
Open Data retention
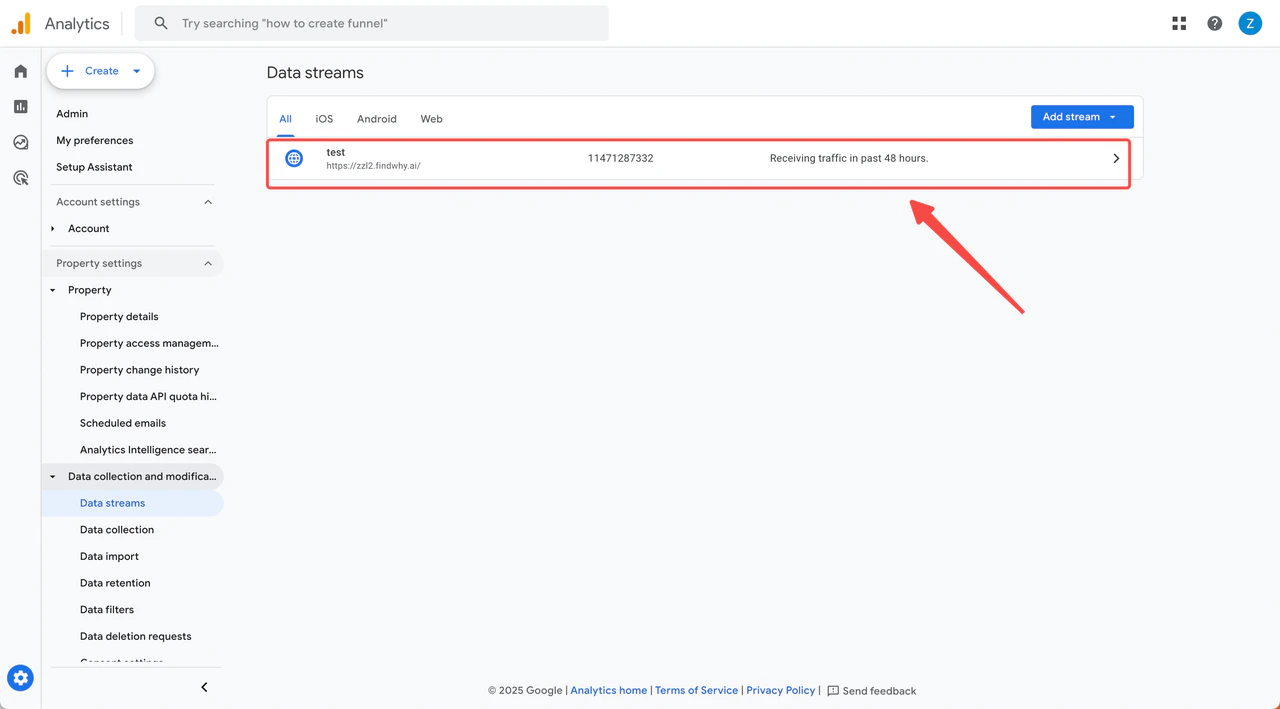(x=115, y=583)
